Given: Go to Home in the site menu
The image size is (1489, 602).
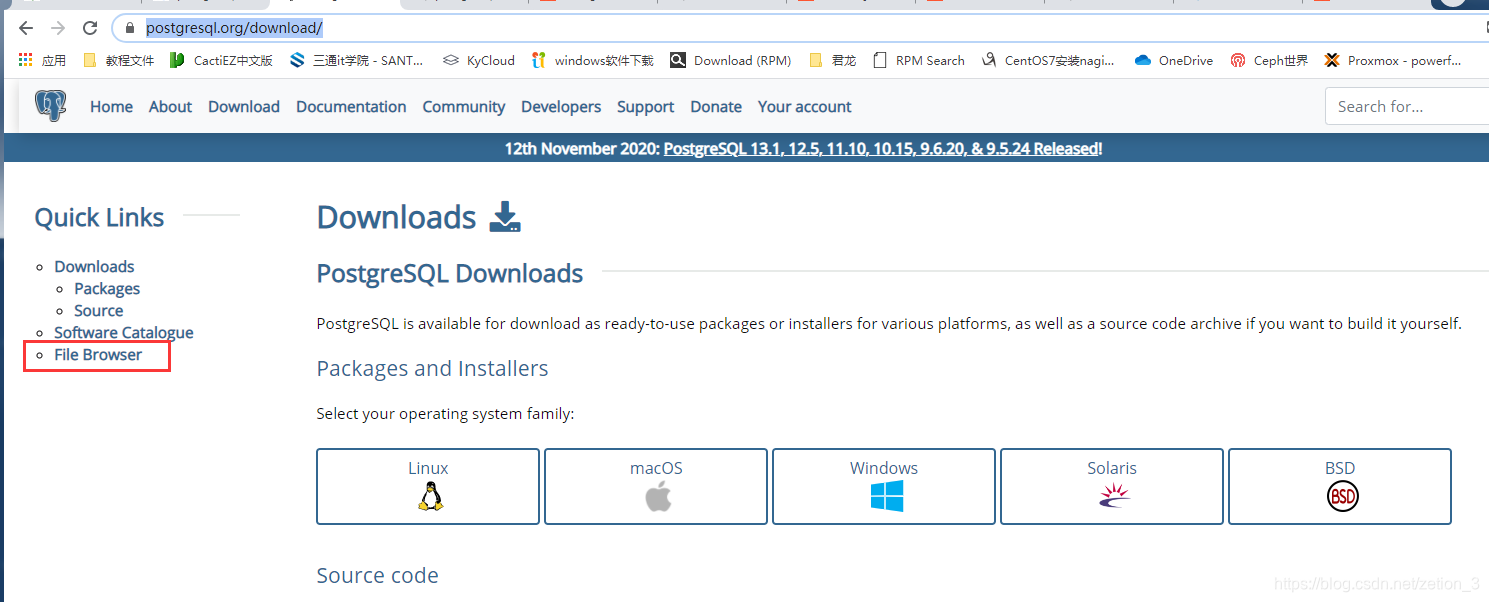Looking at the screenshot, I should (x=111, y=107).
